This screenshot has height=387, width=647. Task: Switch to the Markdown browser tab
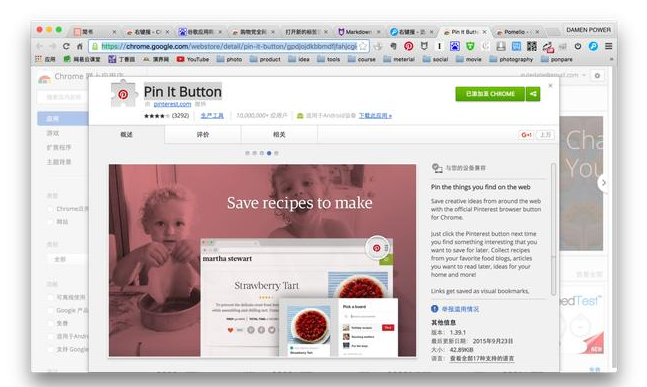pos(359,32)
